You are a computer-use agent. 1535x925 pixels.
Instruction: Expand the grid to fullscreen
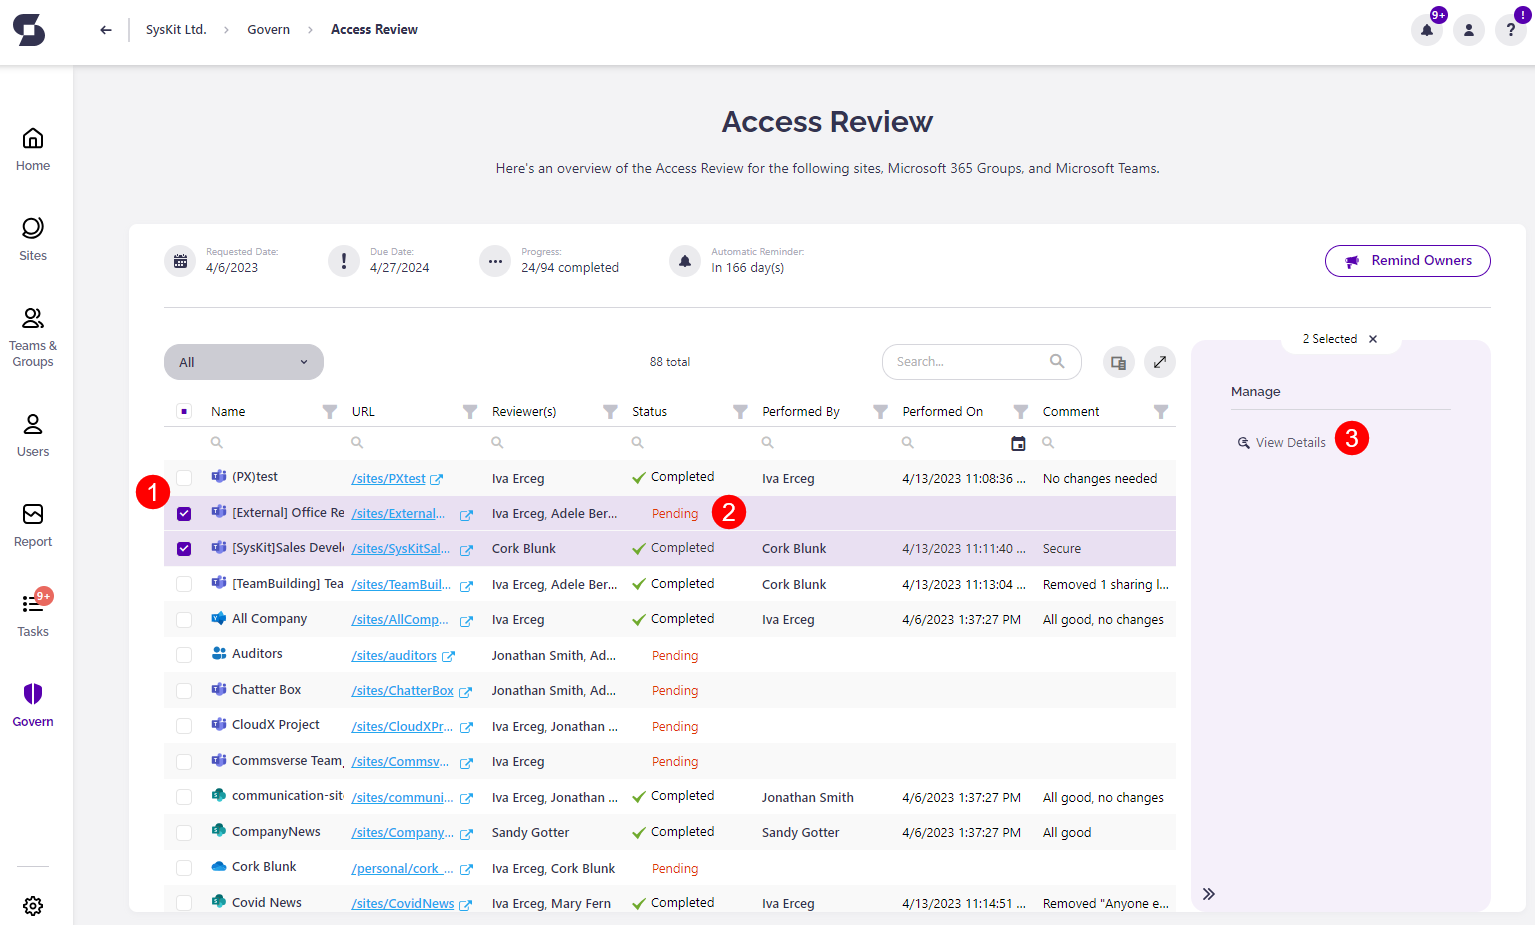point(1159,362)
